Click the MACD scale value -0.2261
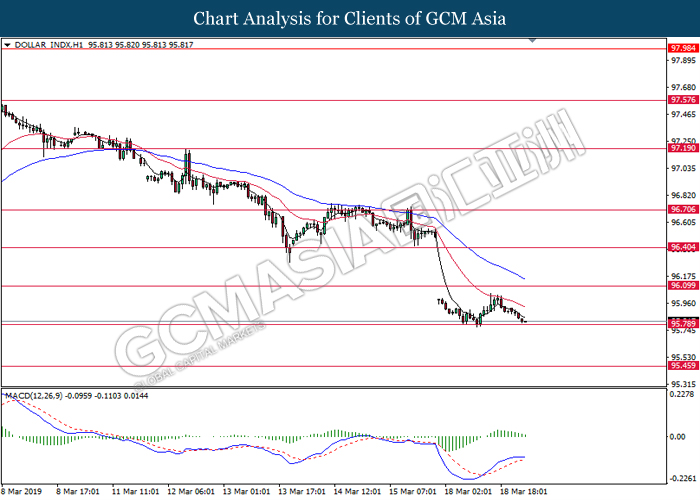The width and height of the screenshot is (700, 500). (x=682, y=479)
